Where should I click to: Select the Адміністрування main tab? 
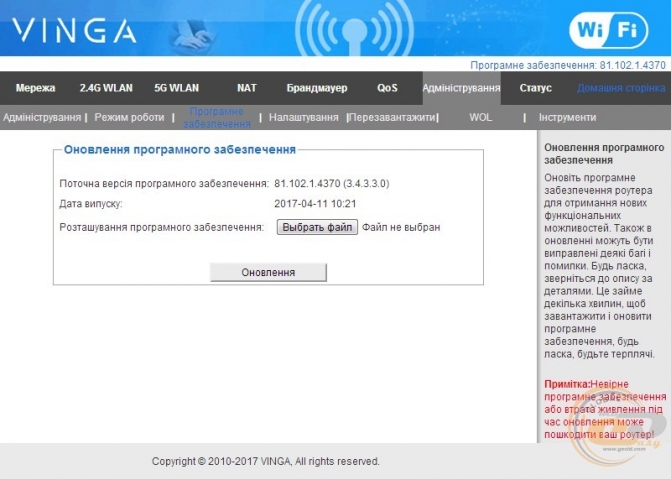[x=461, y=88]
